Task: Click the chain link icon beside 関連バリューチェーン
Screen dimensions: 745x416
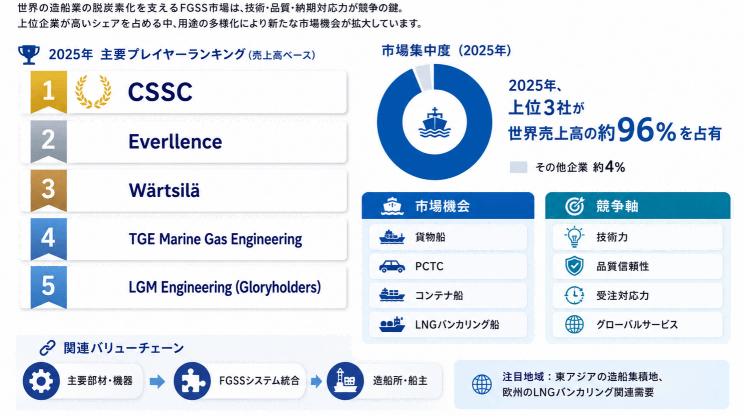Action: tap(48, 348)
